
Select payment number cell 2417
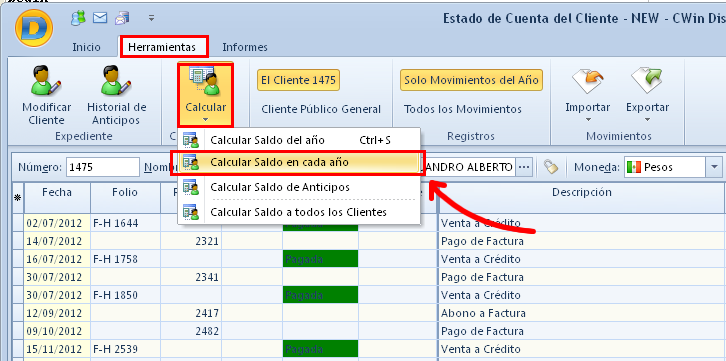pyautogui.click(x=191, y=313)
